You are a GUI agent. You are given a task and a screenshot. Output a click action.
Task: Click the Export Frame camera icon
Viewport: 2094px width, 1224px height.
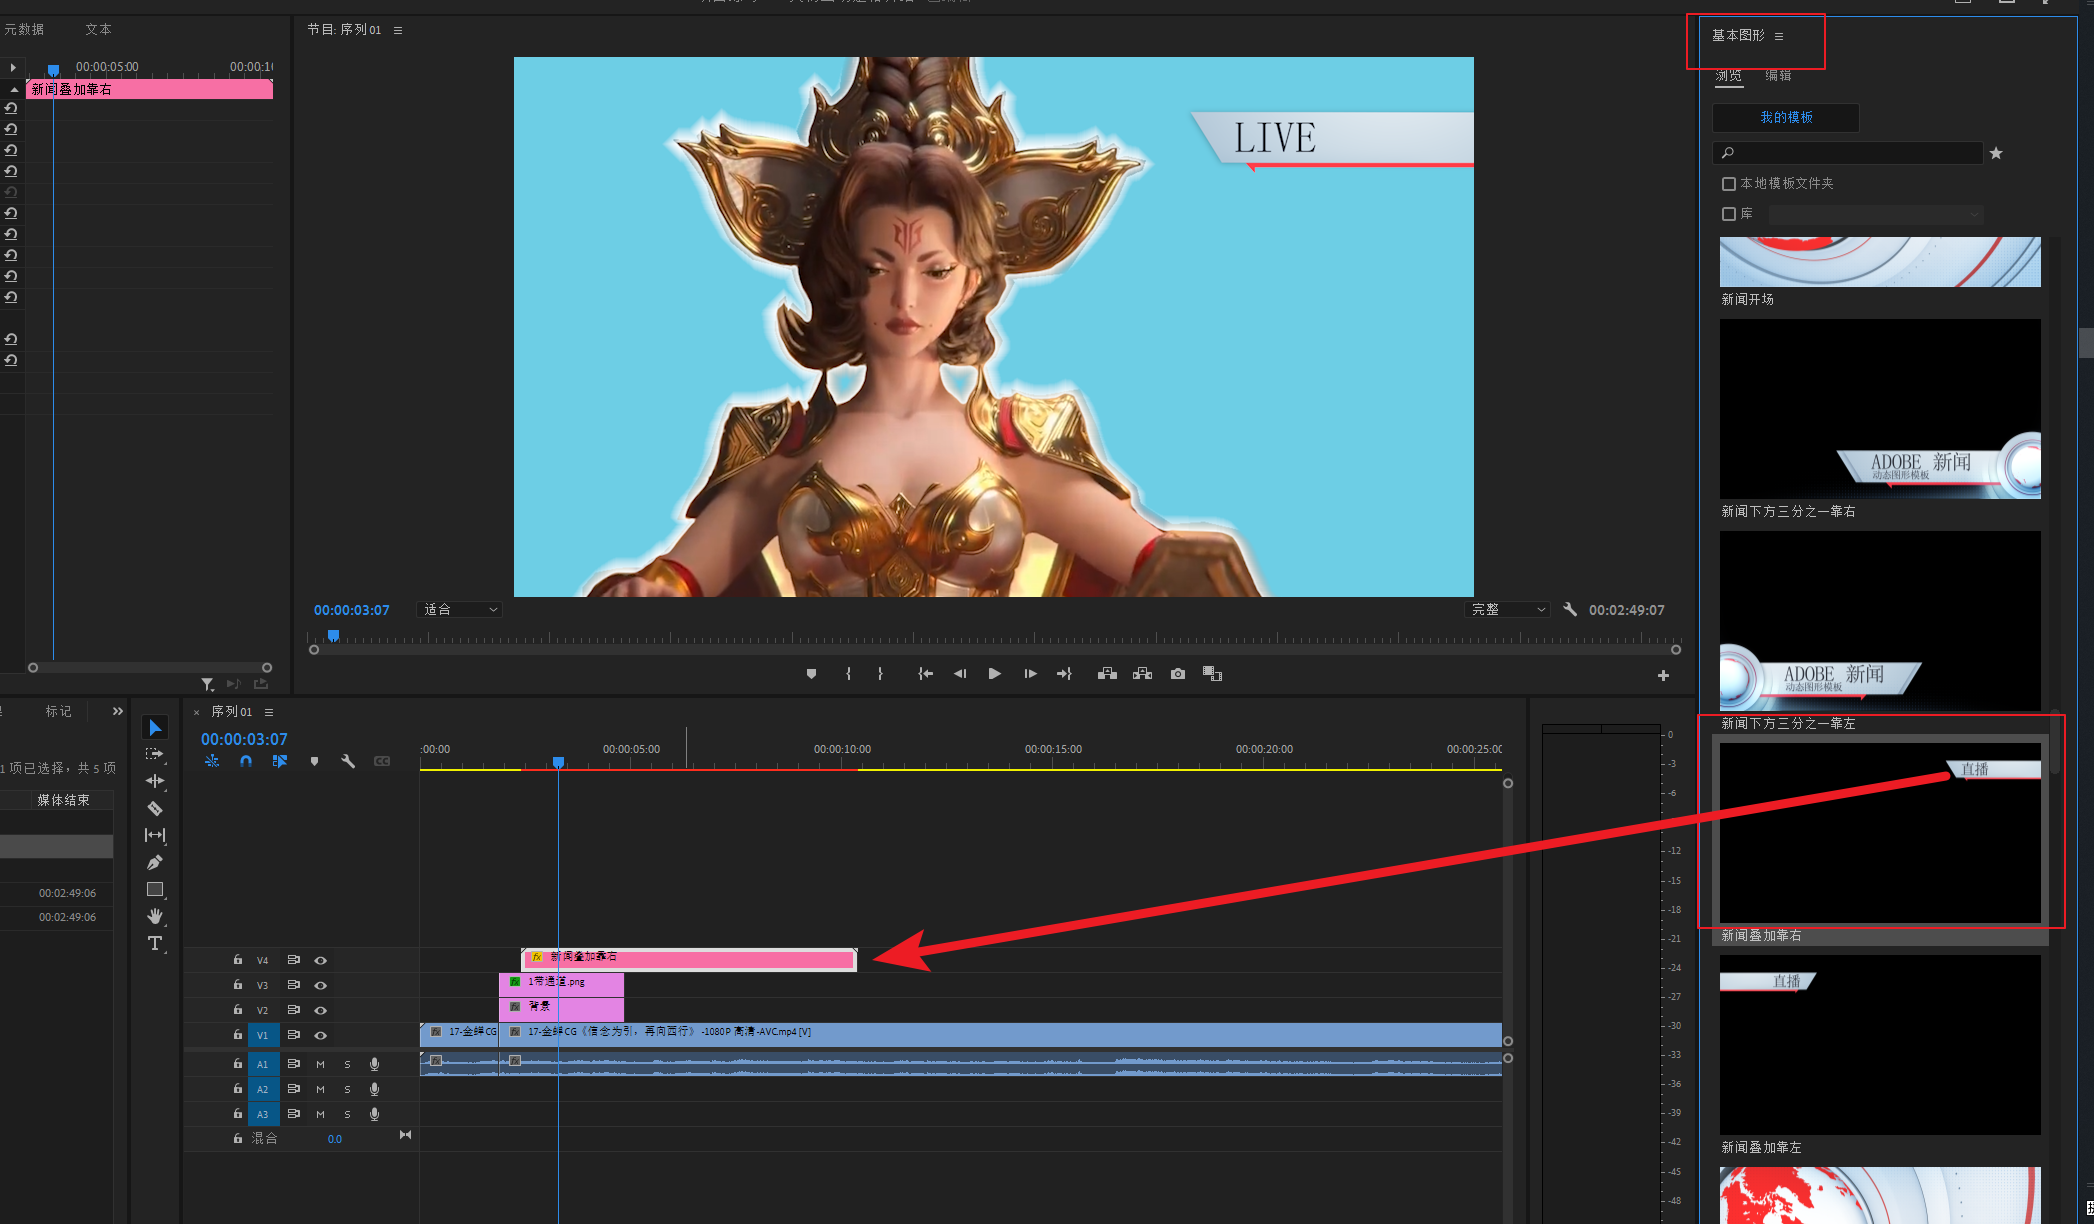(x=1178, y=674)
